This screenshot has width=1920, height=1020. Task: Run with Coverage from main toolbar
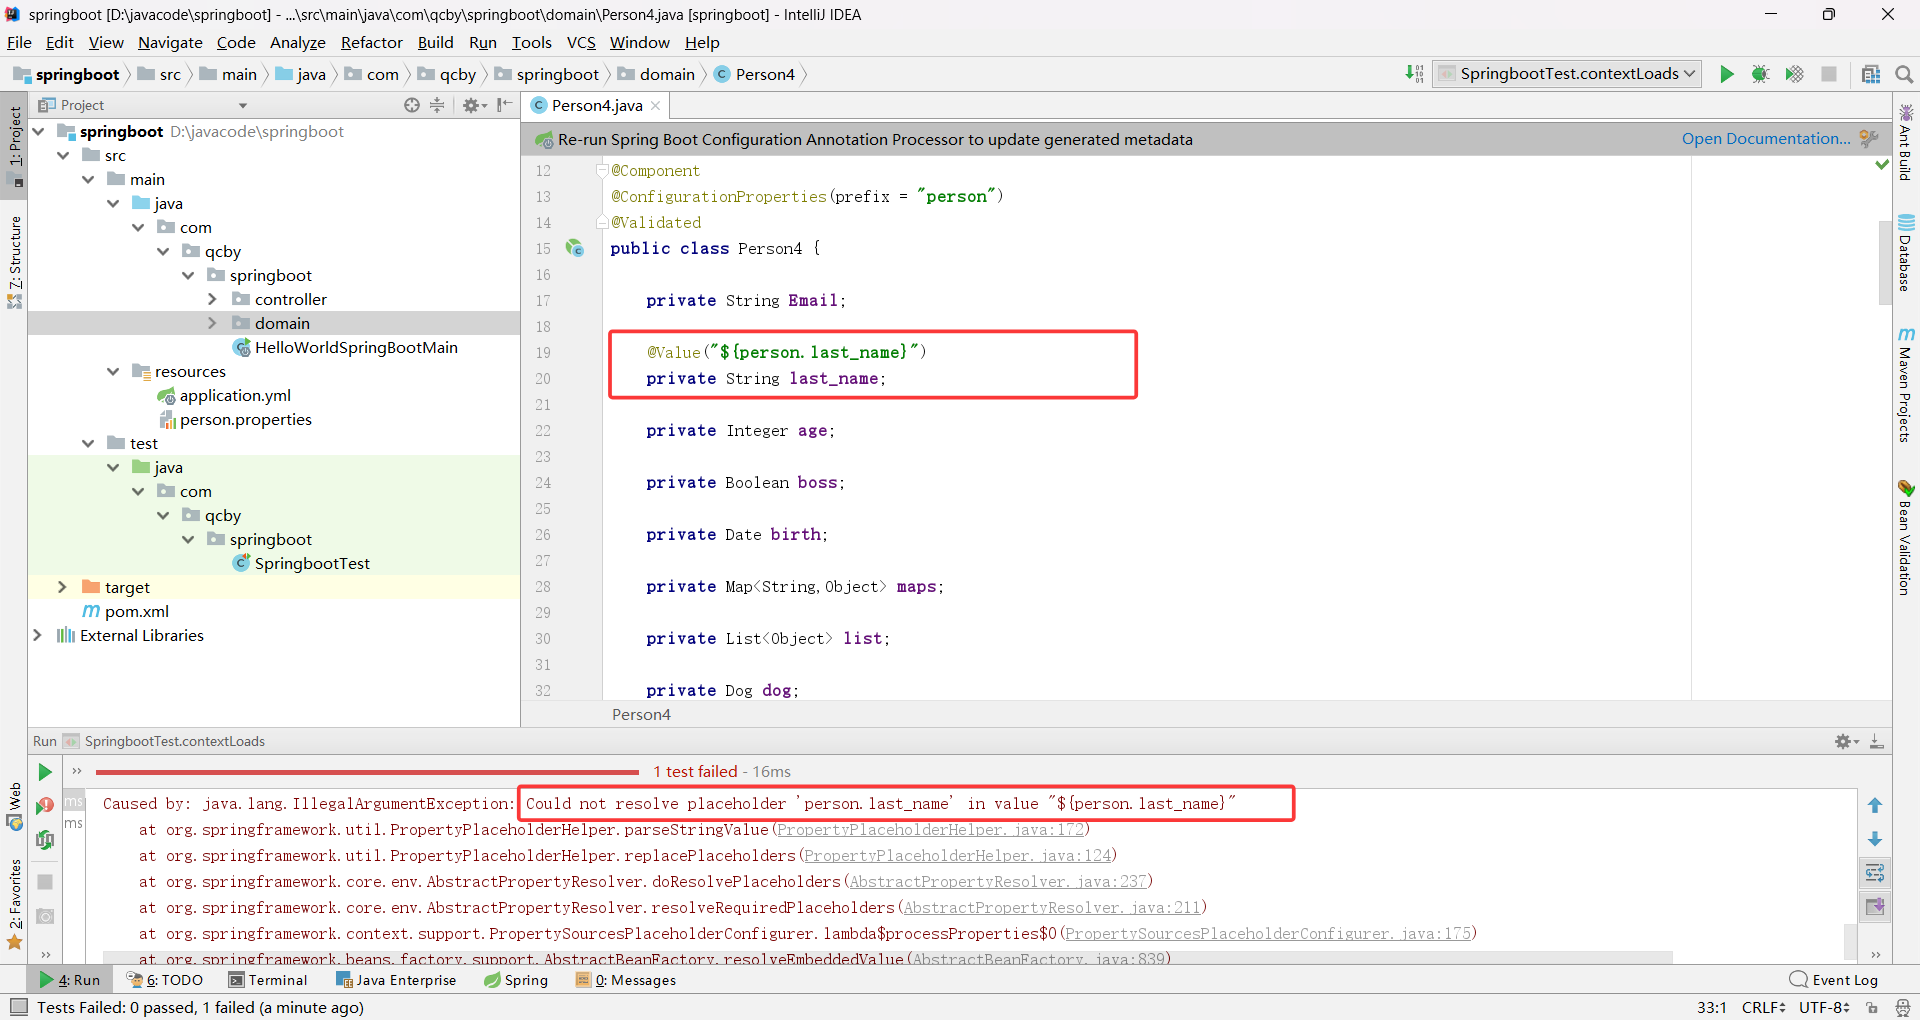(x=1794, y=74)
